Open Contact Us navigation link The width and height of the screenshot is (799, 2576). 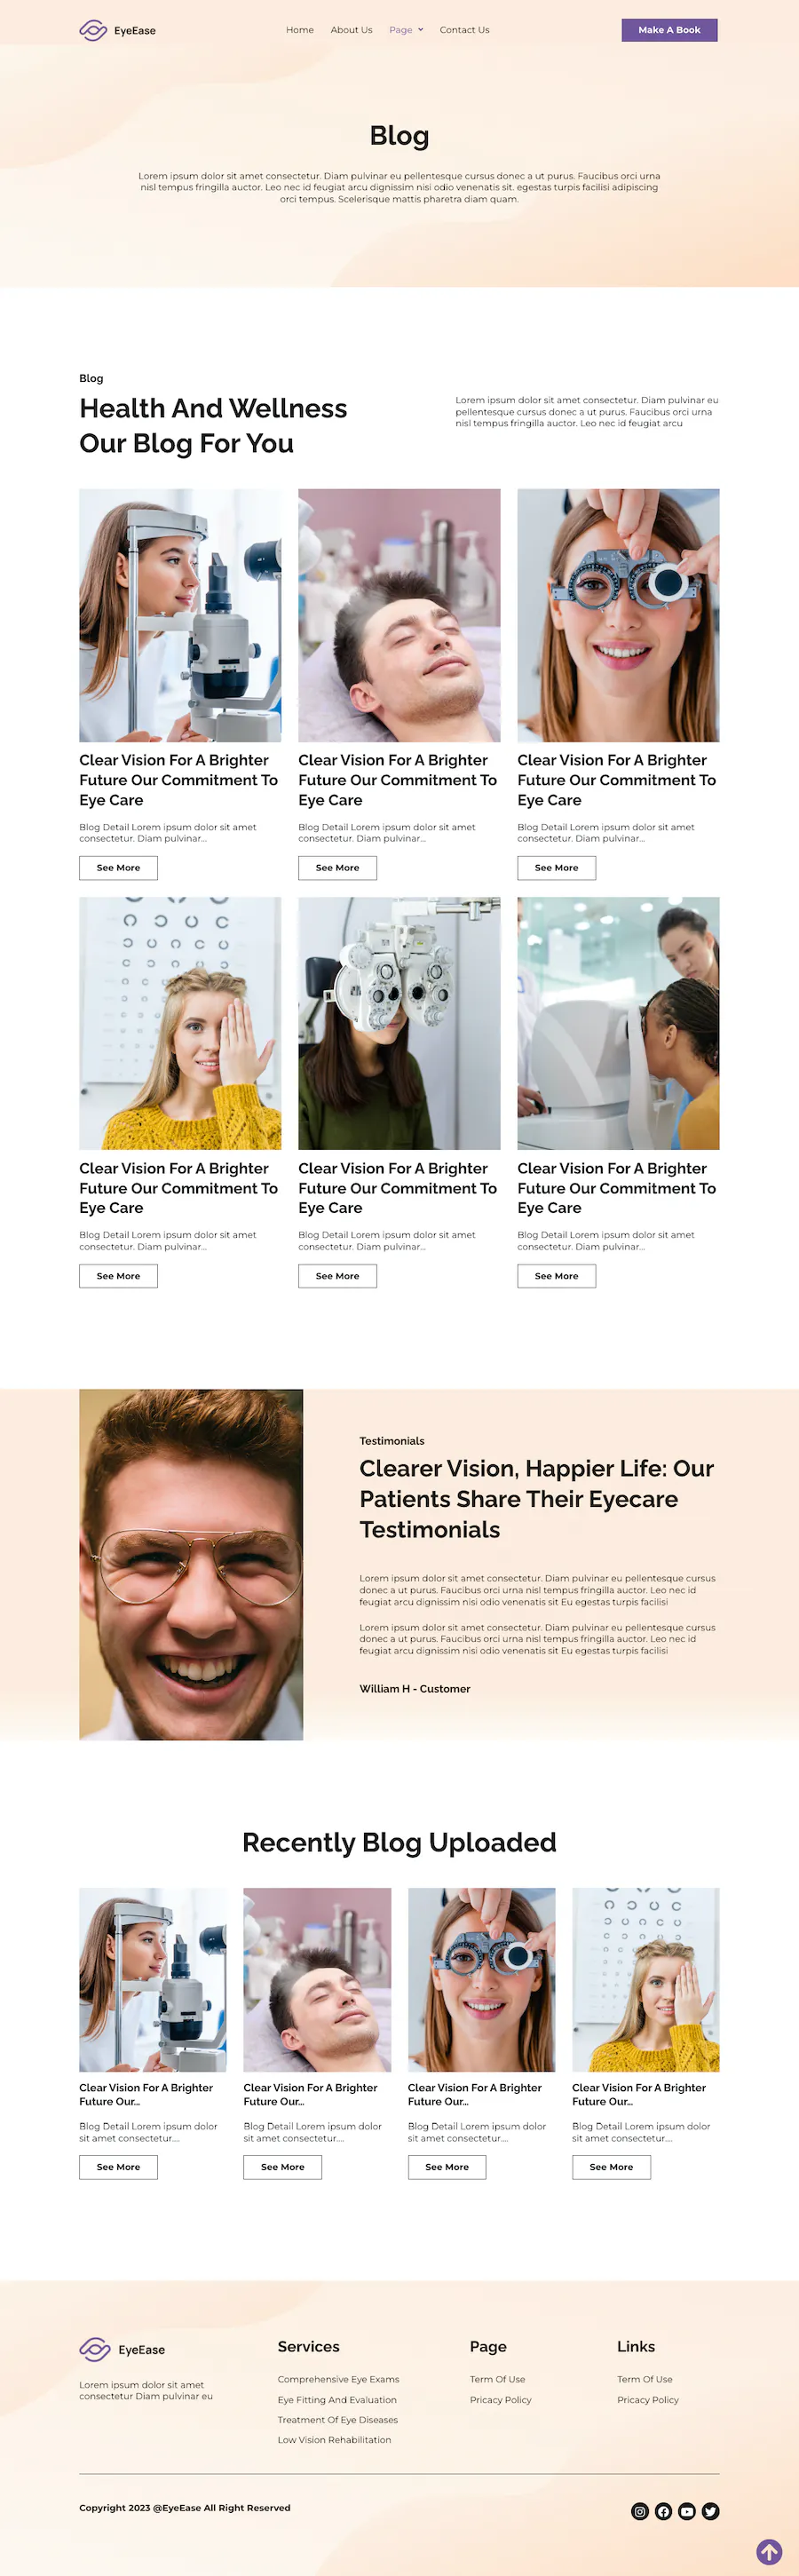click(464, 30)
